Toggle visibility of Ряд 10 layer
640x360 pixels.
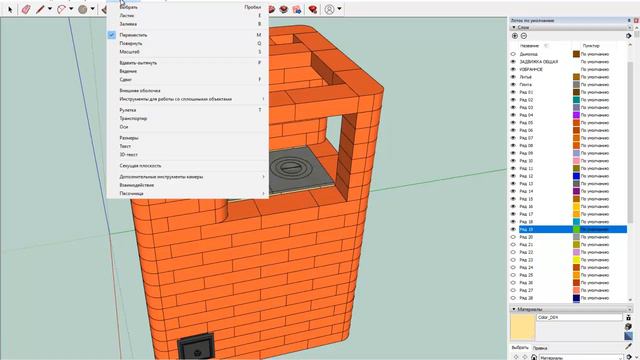(513, 161)
